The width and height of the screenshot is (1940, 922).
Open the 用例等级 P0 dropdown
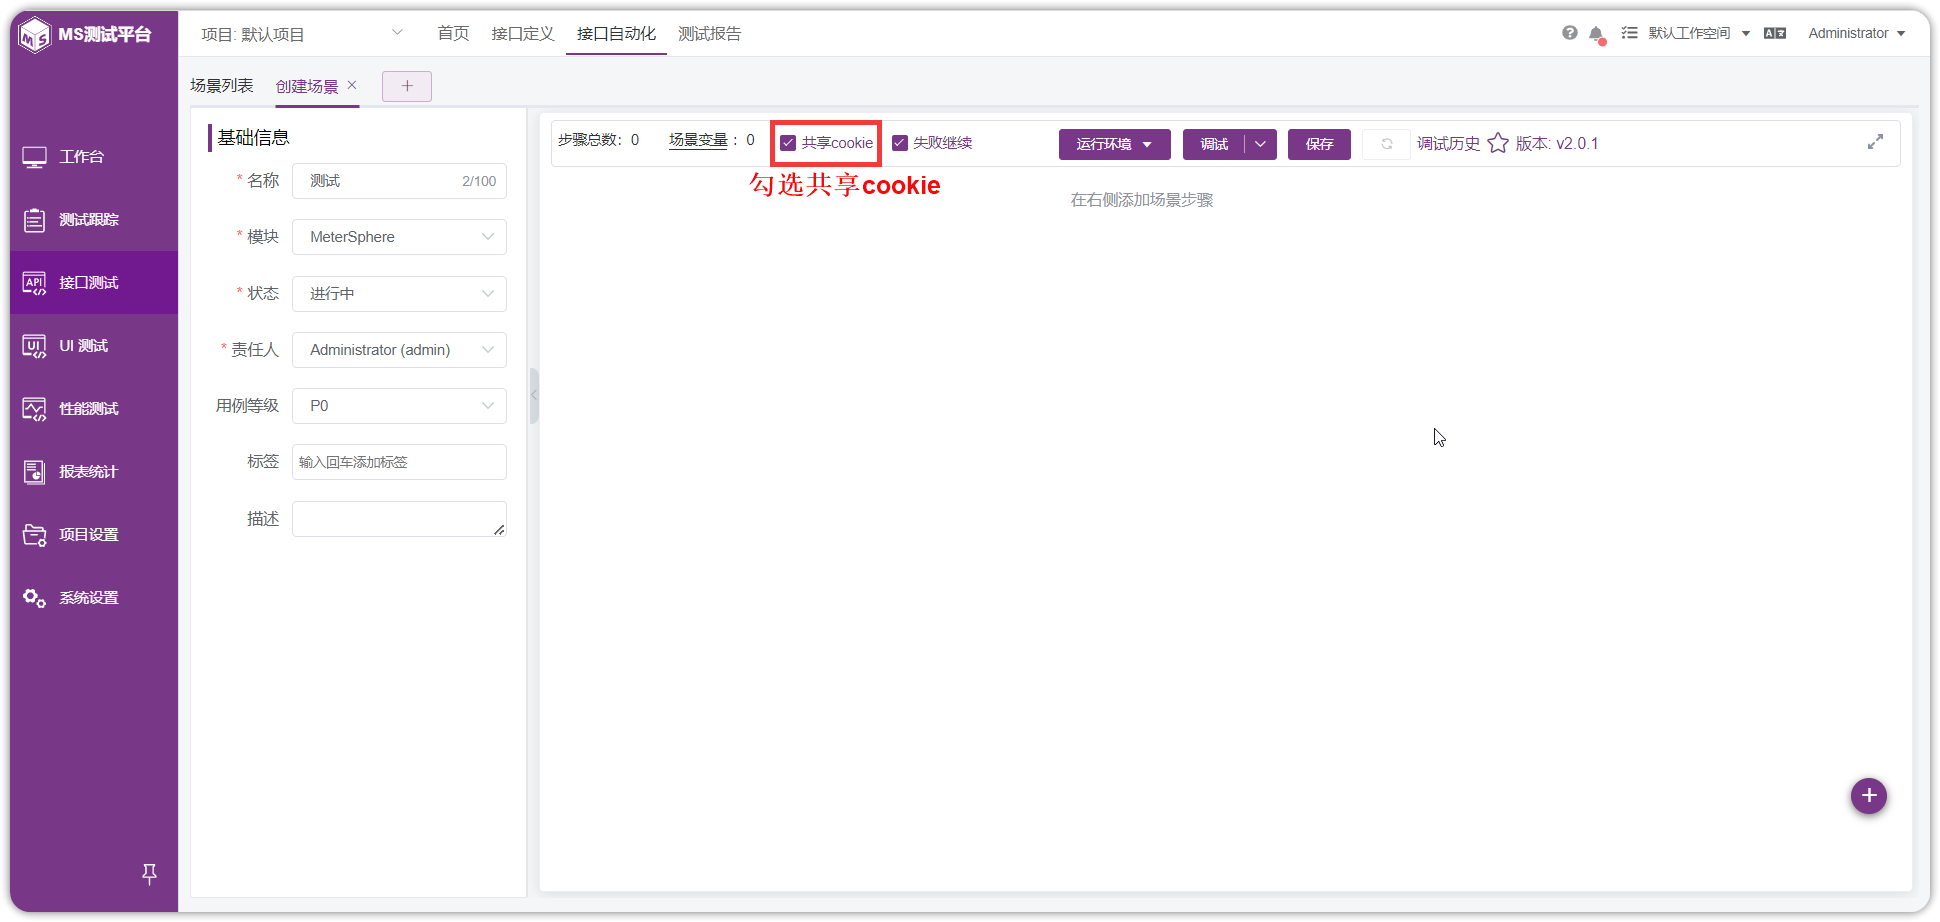(x=399, y=406)
